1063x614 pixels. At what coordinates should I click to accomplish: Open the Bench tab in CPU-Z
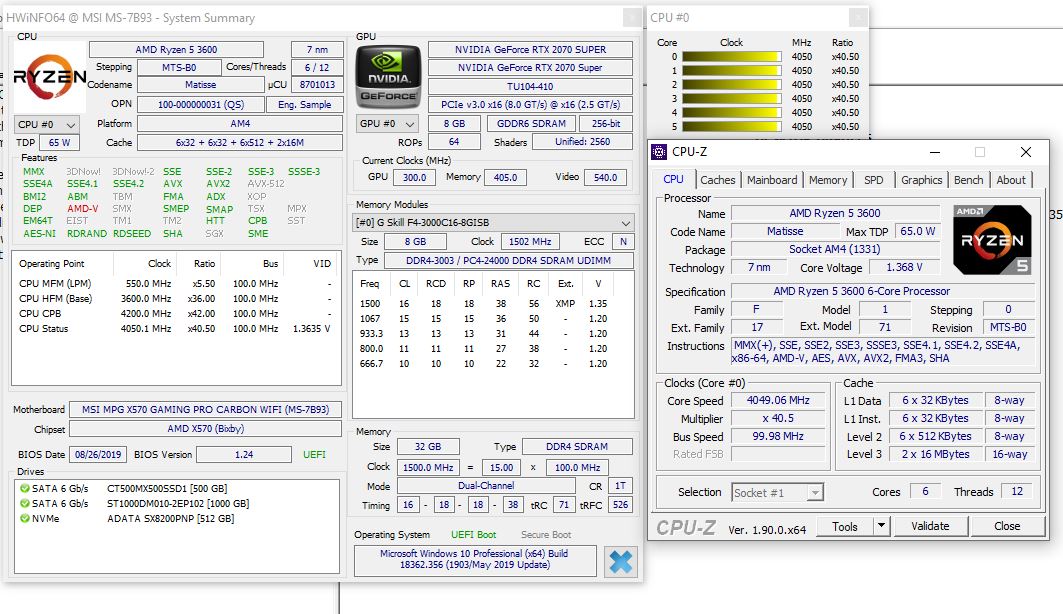[x=968, y=180]
